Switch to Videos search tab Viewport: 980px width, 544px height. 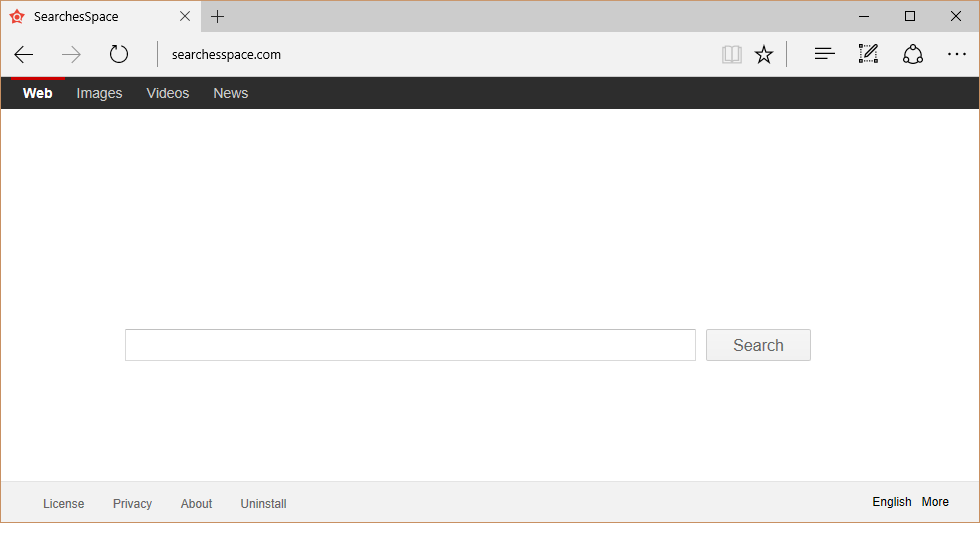[167, 93]
